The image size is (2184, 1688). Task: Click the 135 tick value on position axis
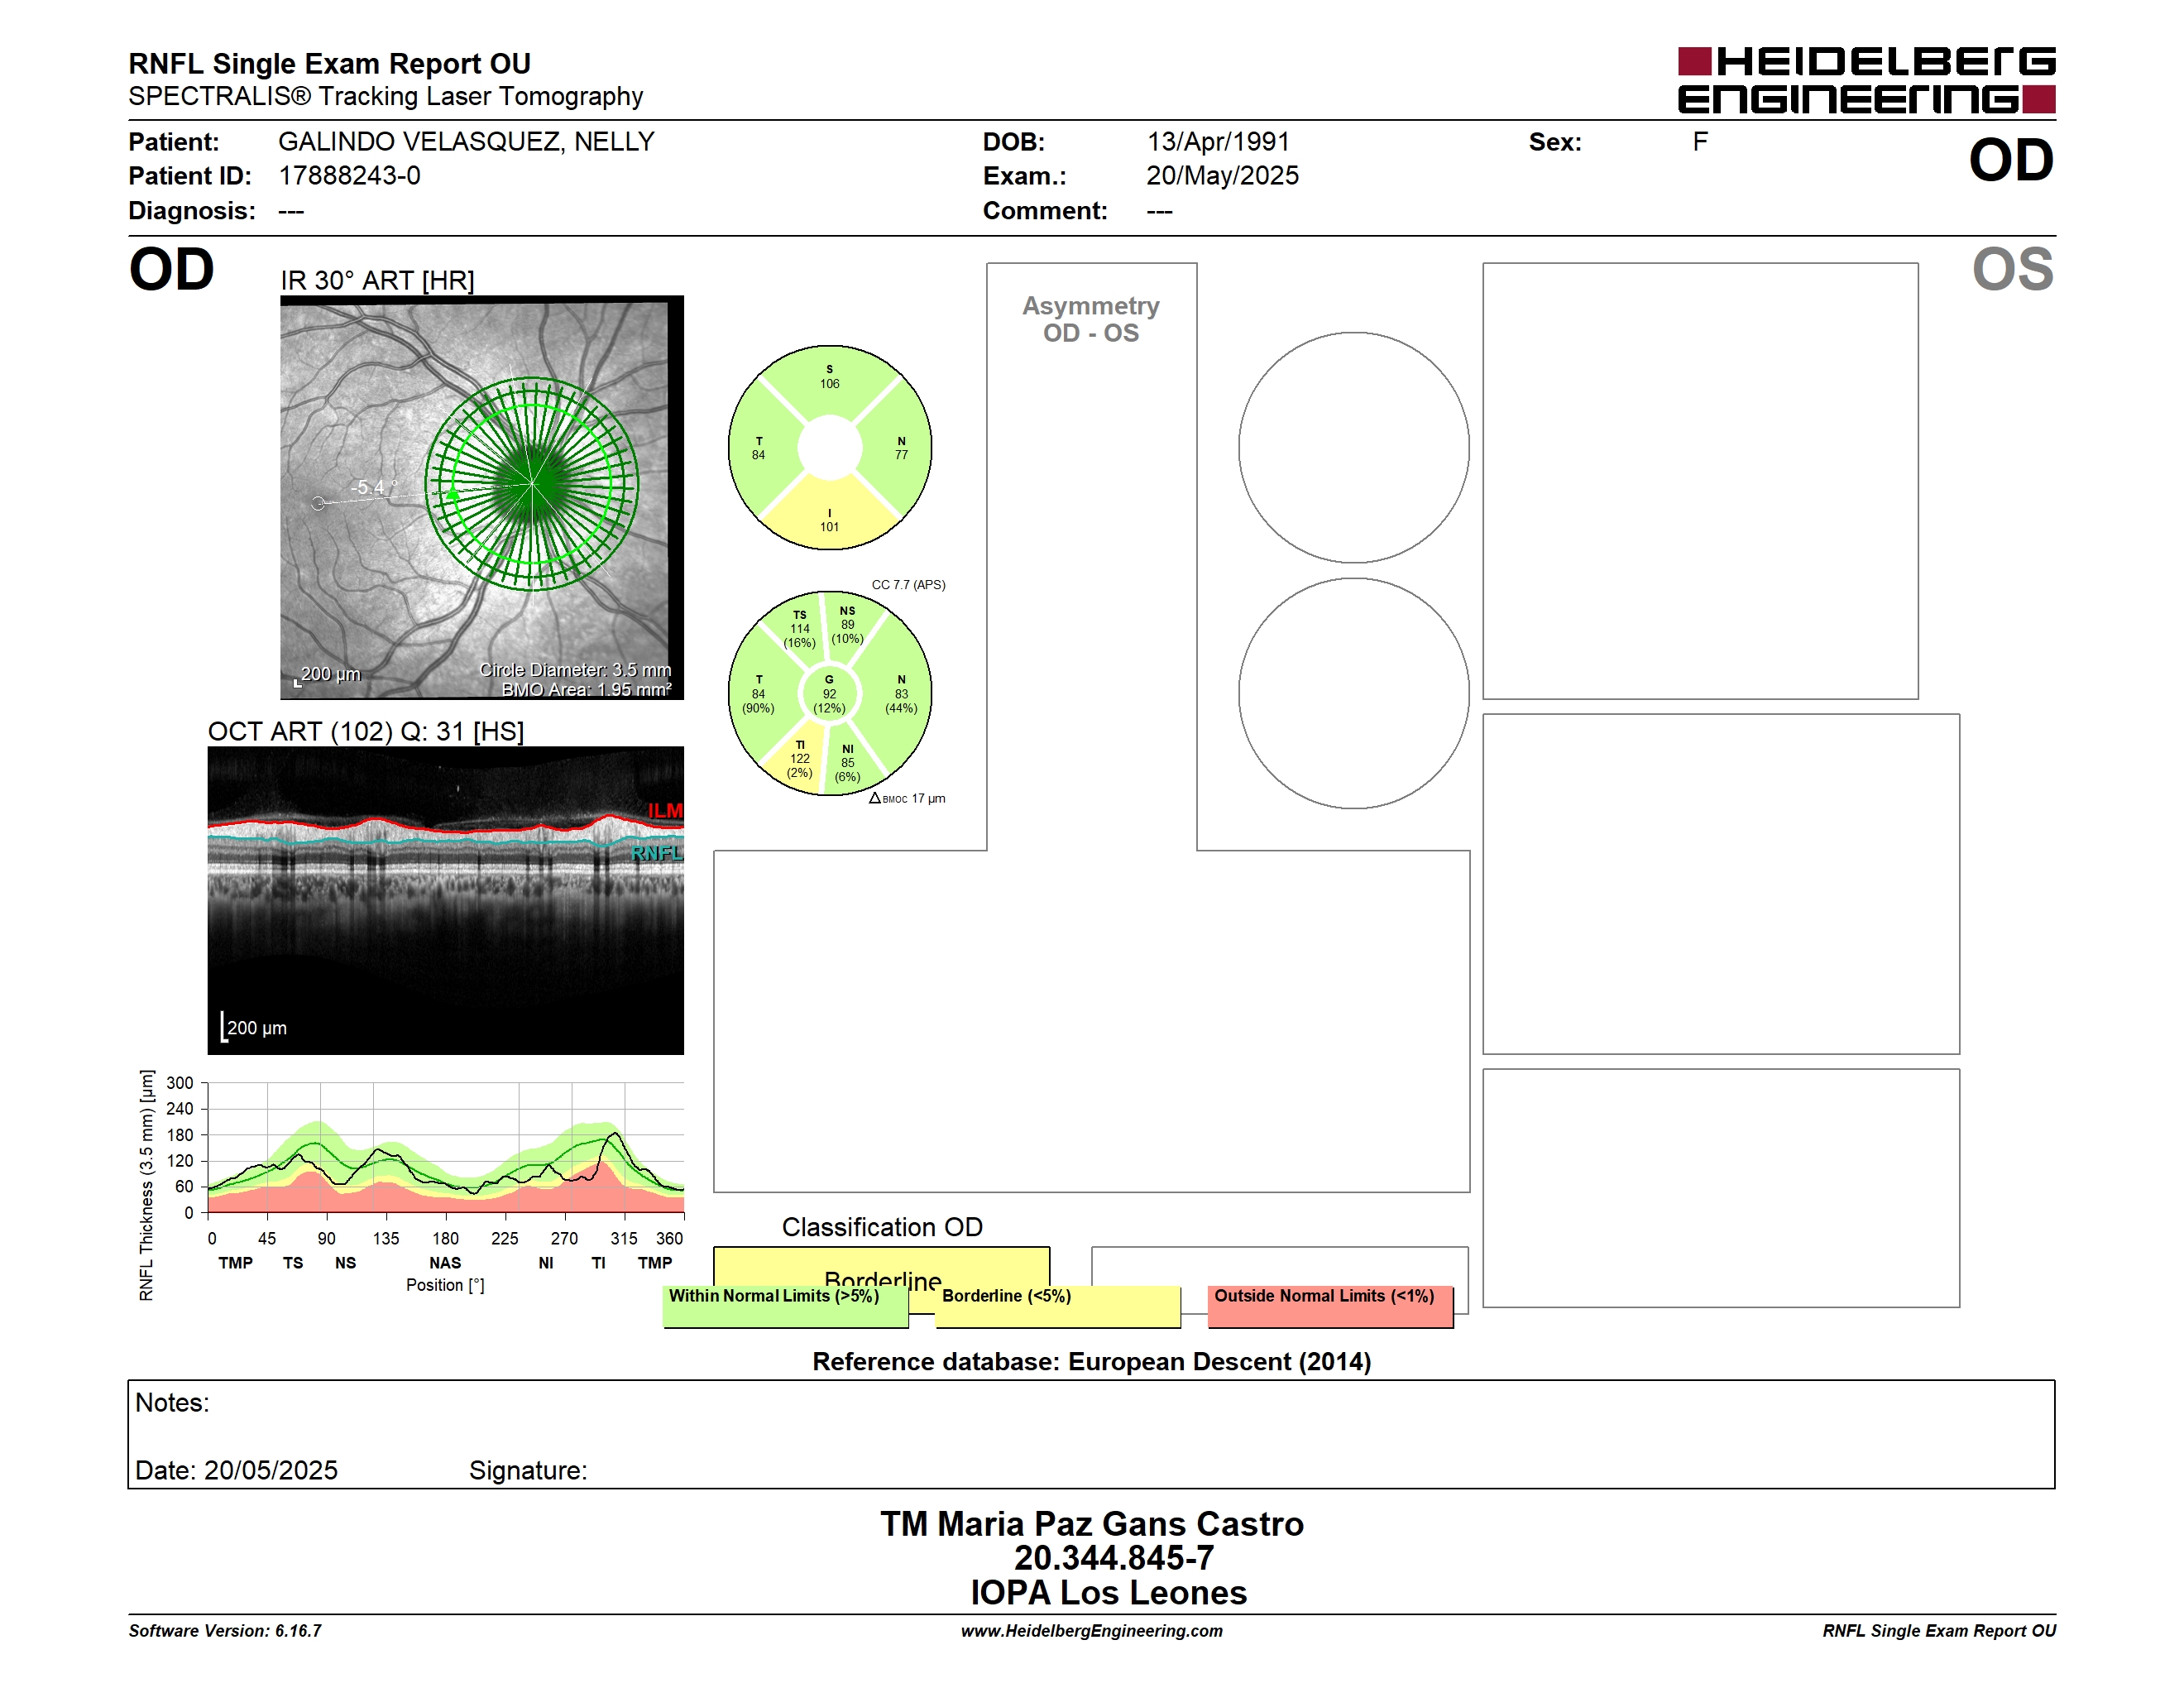386,1238
